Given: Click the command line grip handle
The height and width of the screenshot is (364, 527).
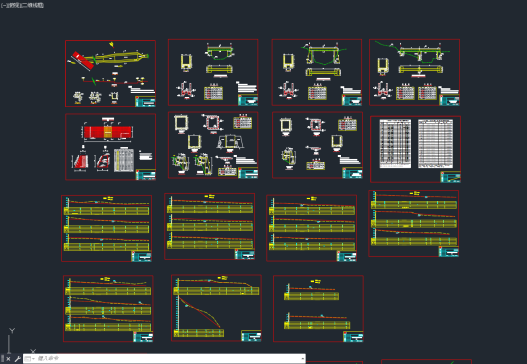Looking at the screenshot, I should (2, 359).
